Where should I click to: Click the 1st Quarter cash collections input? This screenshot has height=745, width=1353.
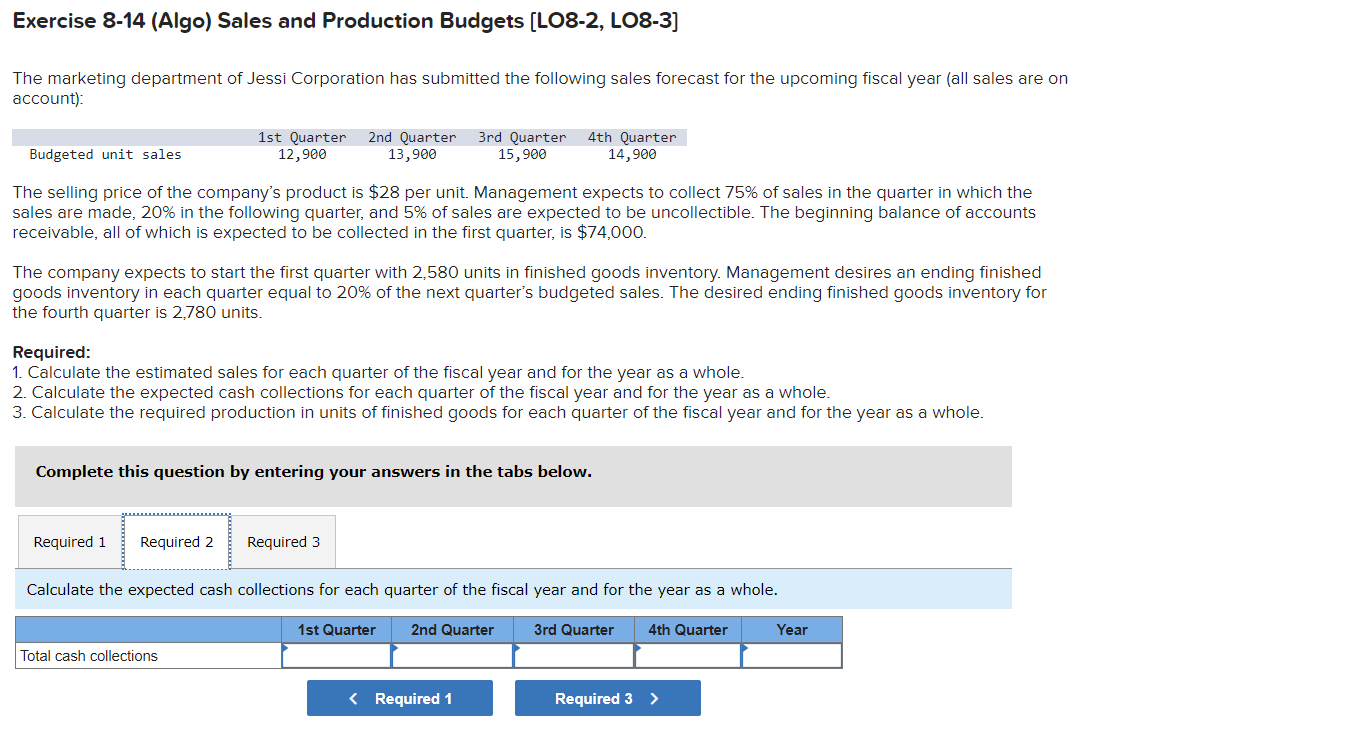point(340,655)
